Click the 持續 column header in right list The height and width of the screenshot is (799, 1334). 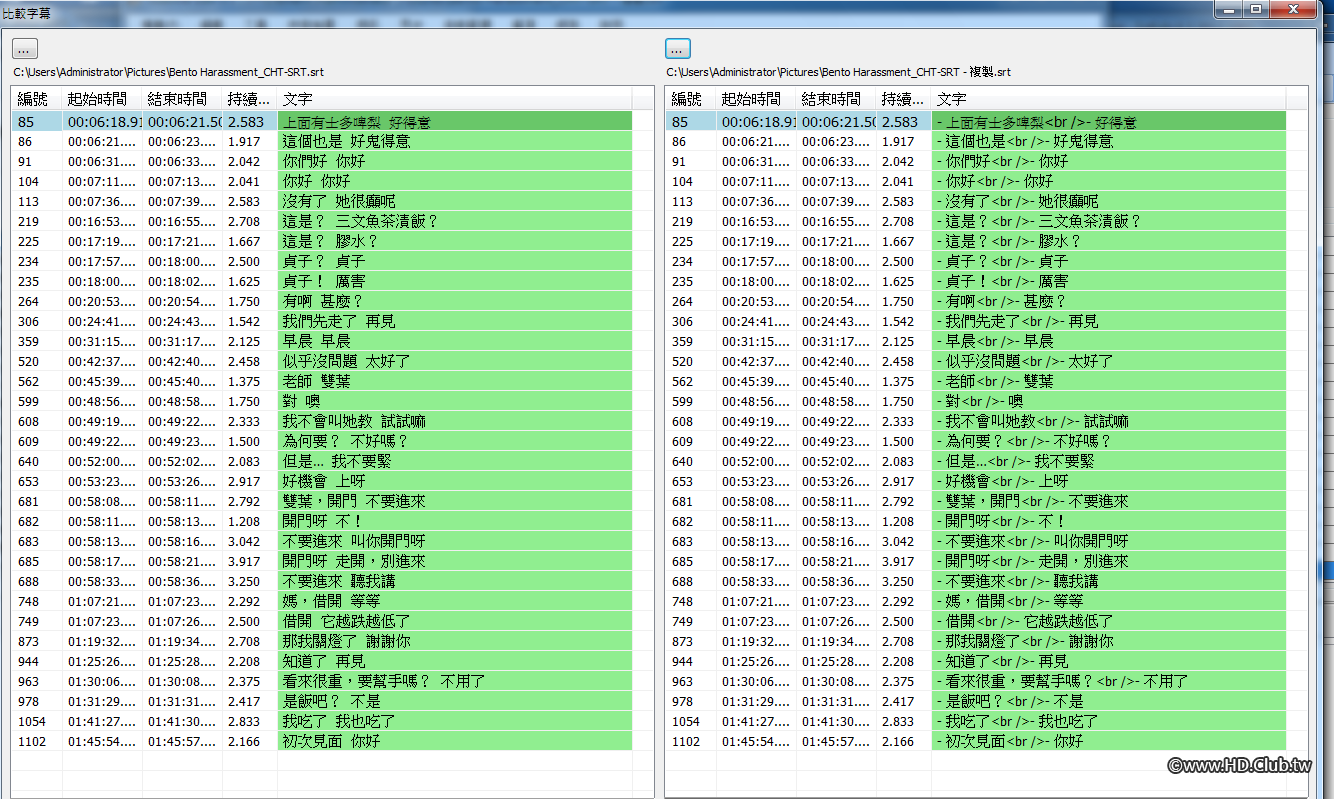tap(904, 99)
